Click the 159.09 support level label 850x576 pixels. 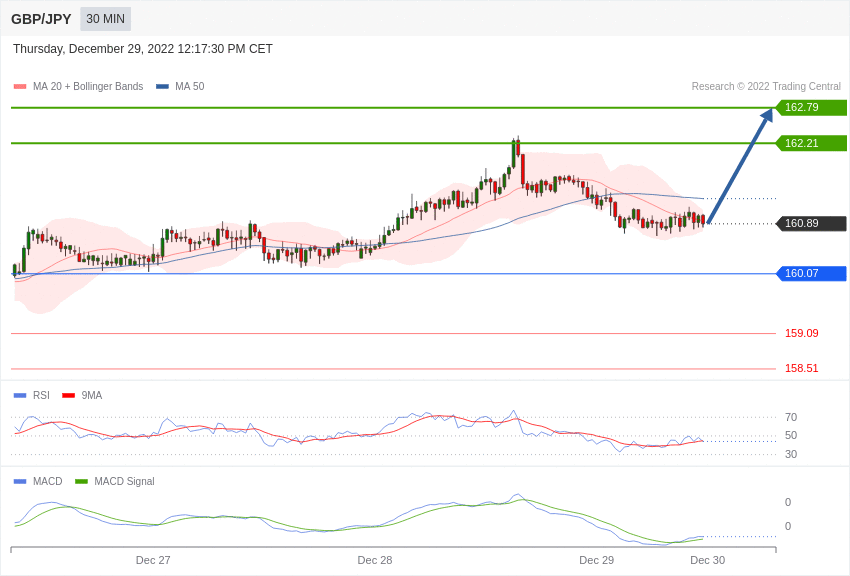click(x=802, y=333)
